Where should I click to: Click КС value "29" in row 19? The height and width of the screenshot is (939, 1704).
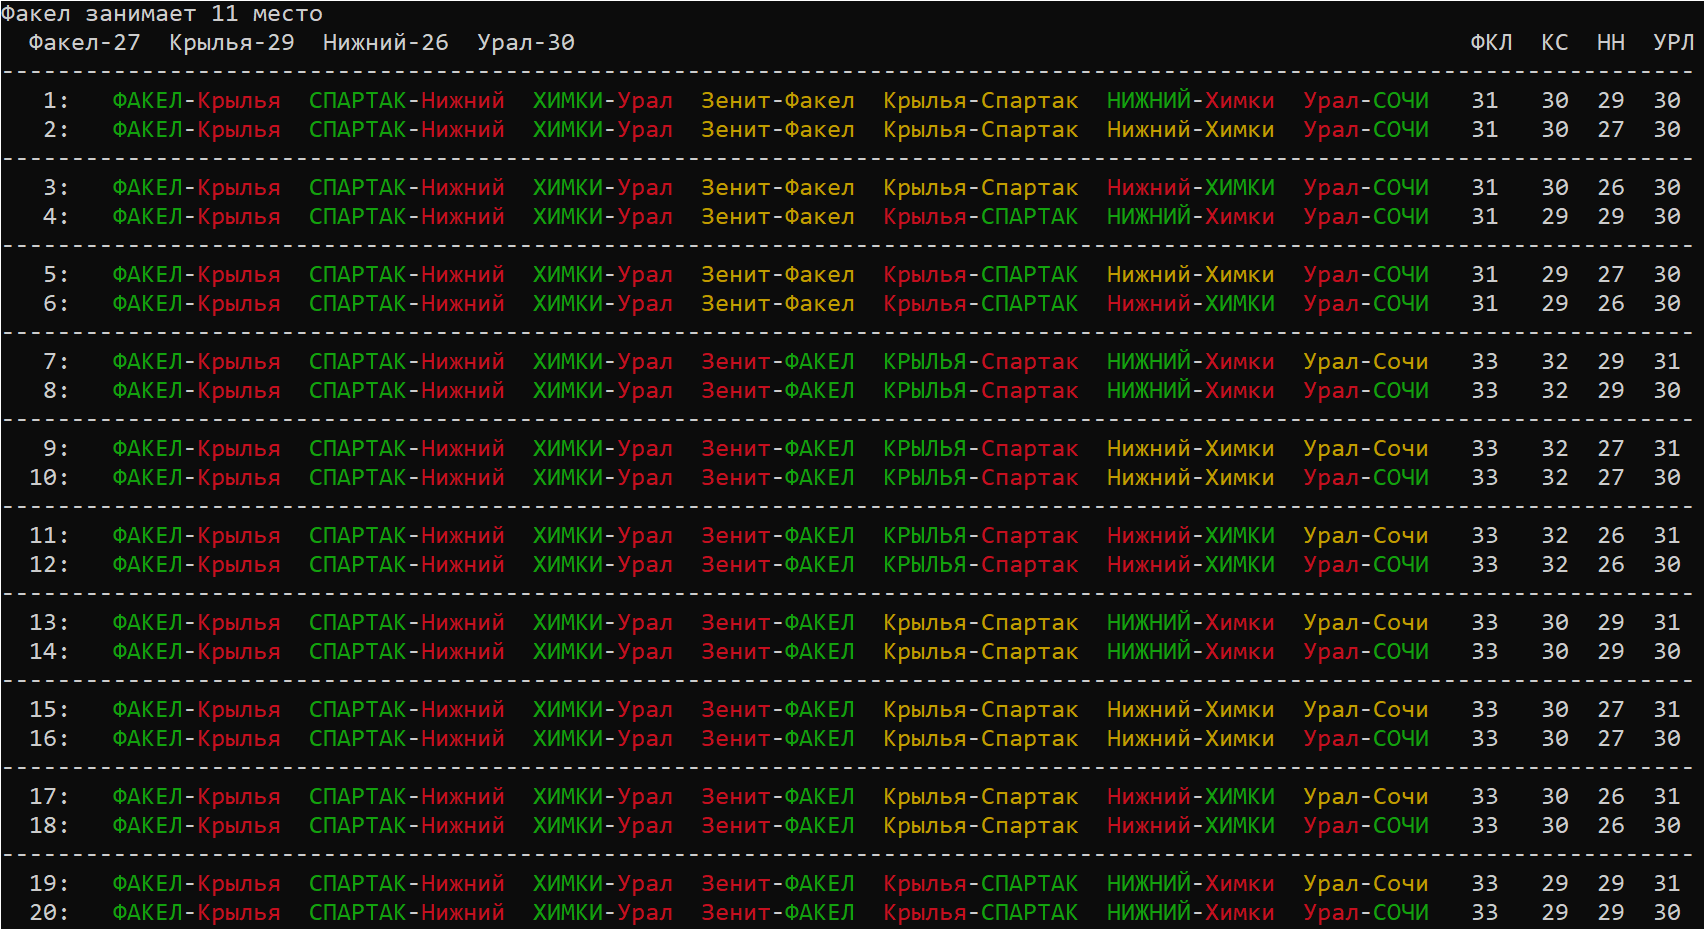(x=1555, y=884)
